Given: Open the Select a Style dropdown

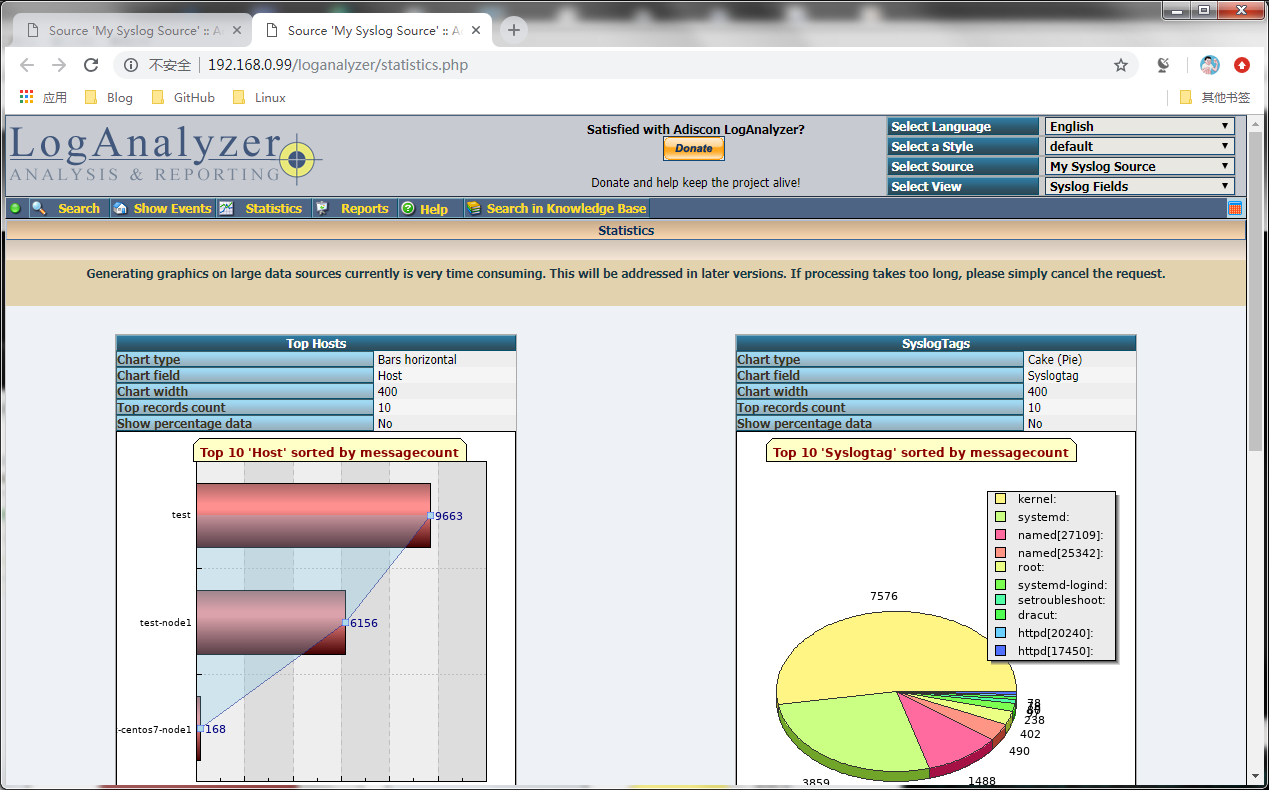Looking at the screenshot, I should tap(1140, 146).
